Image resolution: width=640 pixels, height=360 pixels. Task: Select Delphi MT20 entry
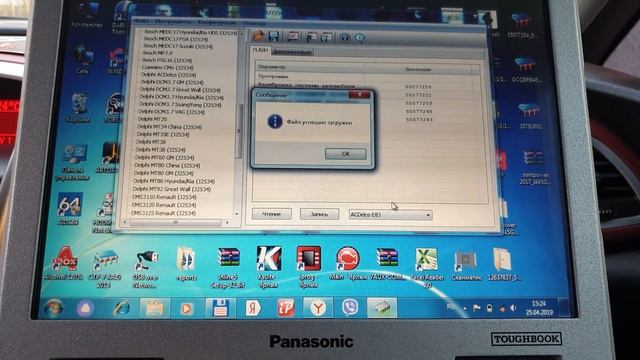click(152, 119)
